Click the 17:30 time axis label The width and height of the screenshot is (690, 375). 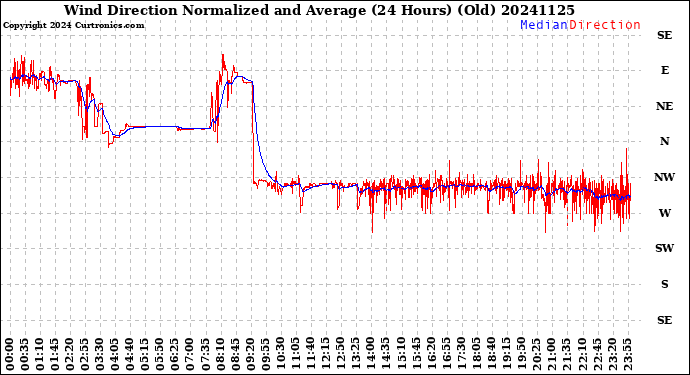(462, 354)
